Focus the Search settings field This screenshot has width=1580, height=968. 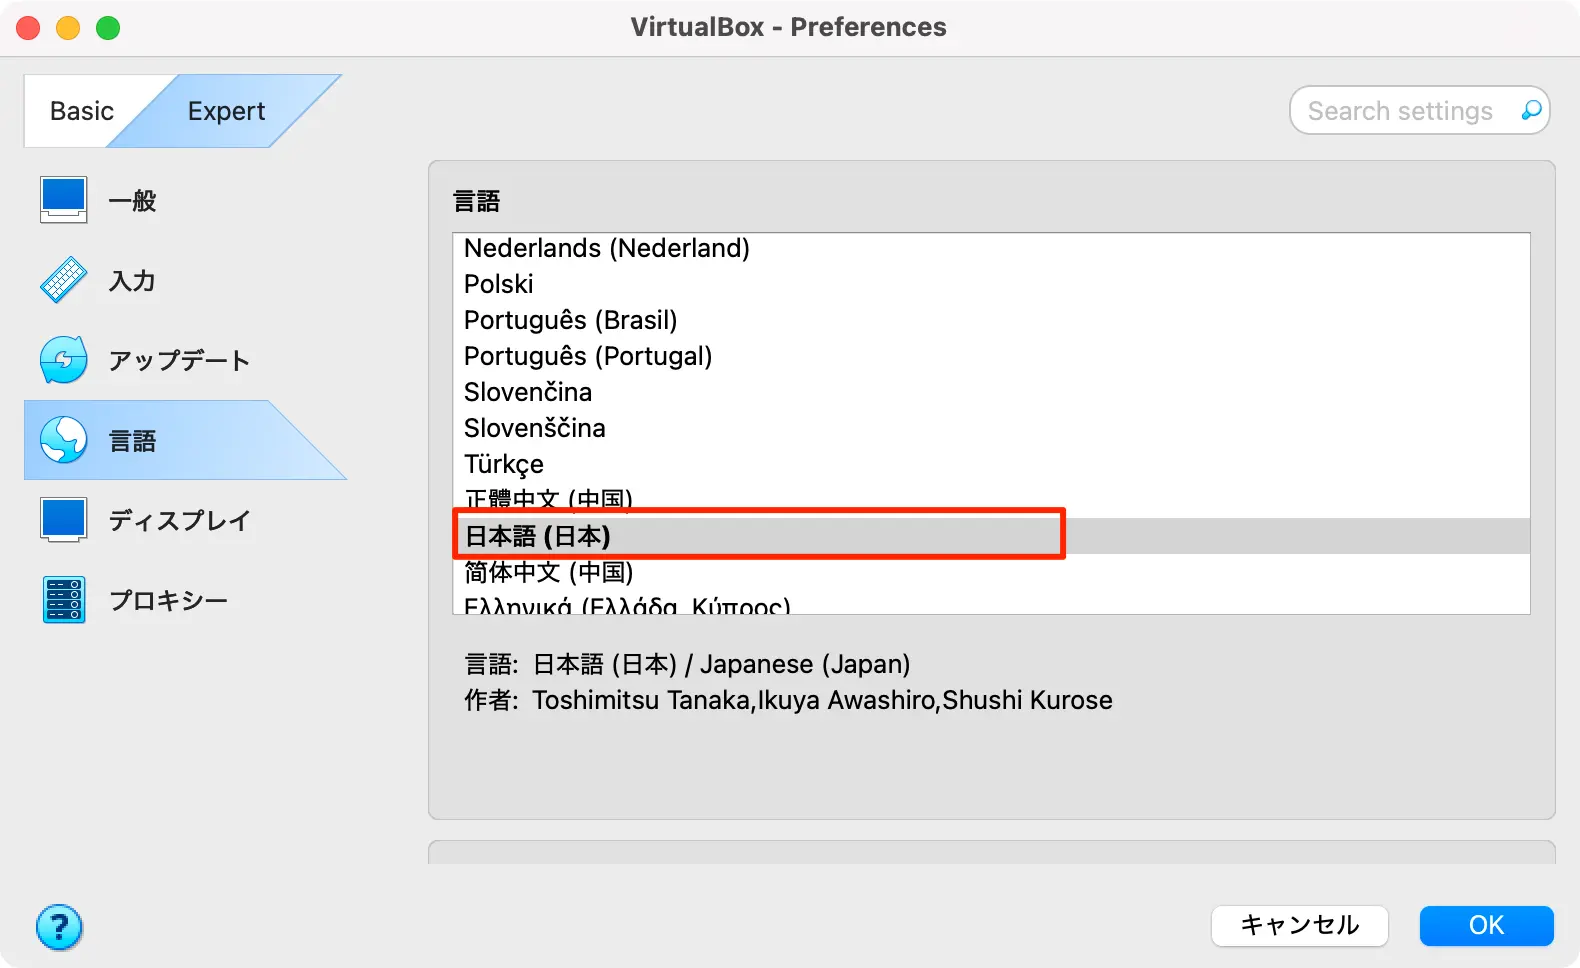click(x=1400, y=111)
